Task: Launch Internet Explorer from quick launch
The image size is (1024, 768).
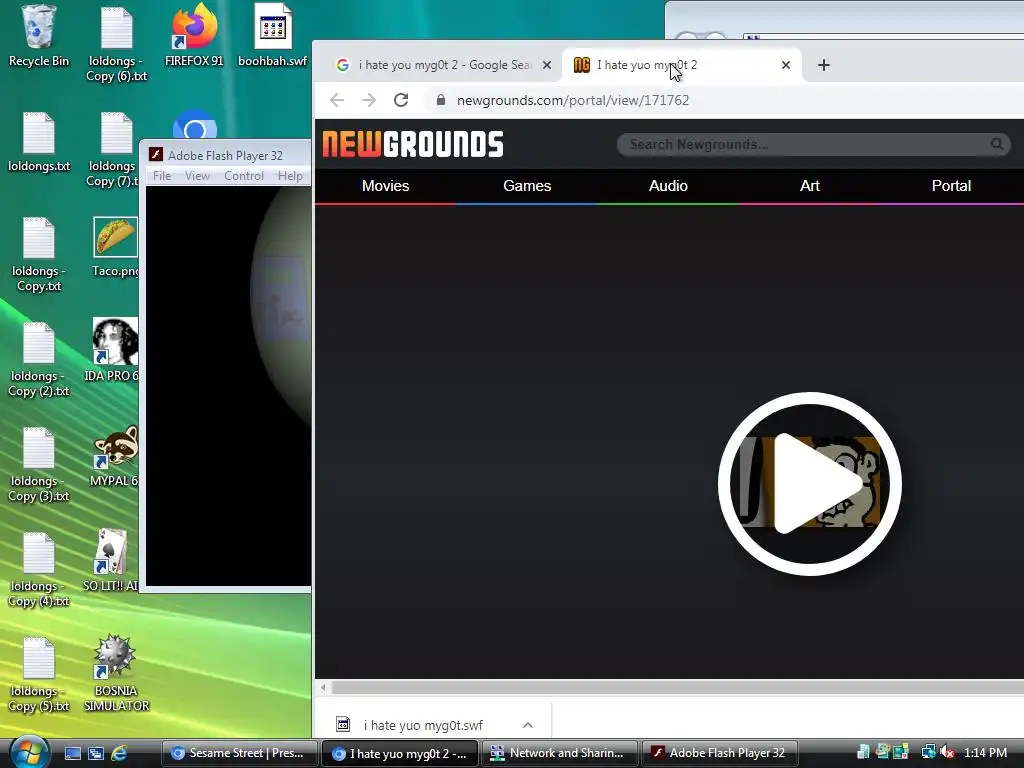Action: coord(119,753)
